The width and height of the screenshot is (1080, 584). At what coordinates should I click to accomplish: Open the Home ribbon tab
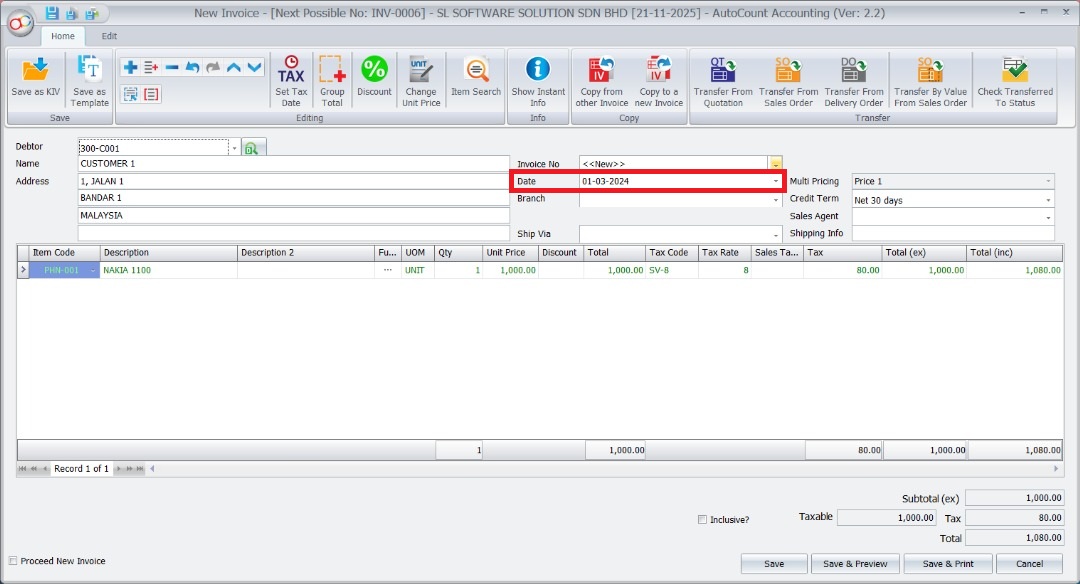pyautogui.click(x=63, y=34)
